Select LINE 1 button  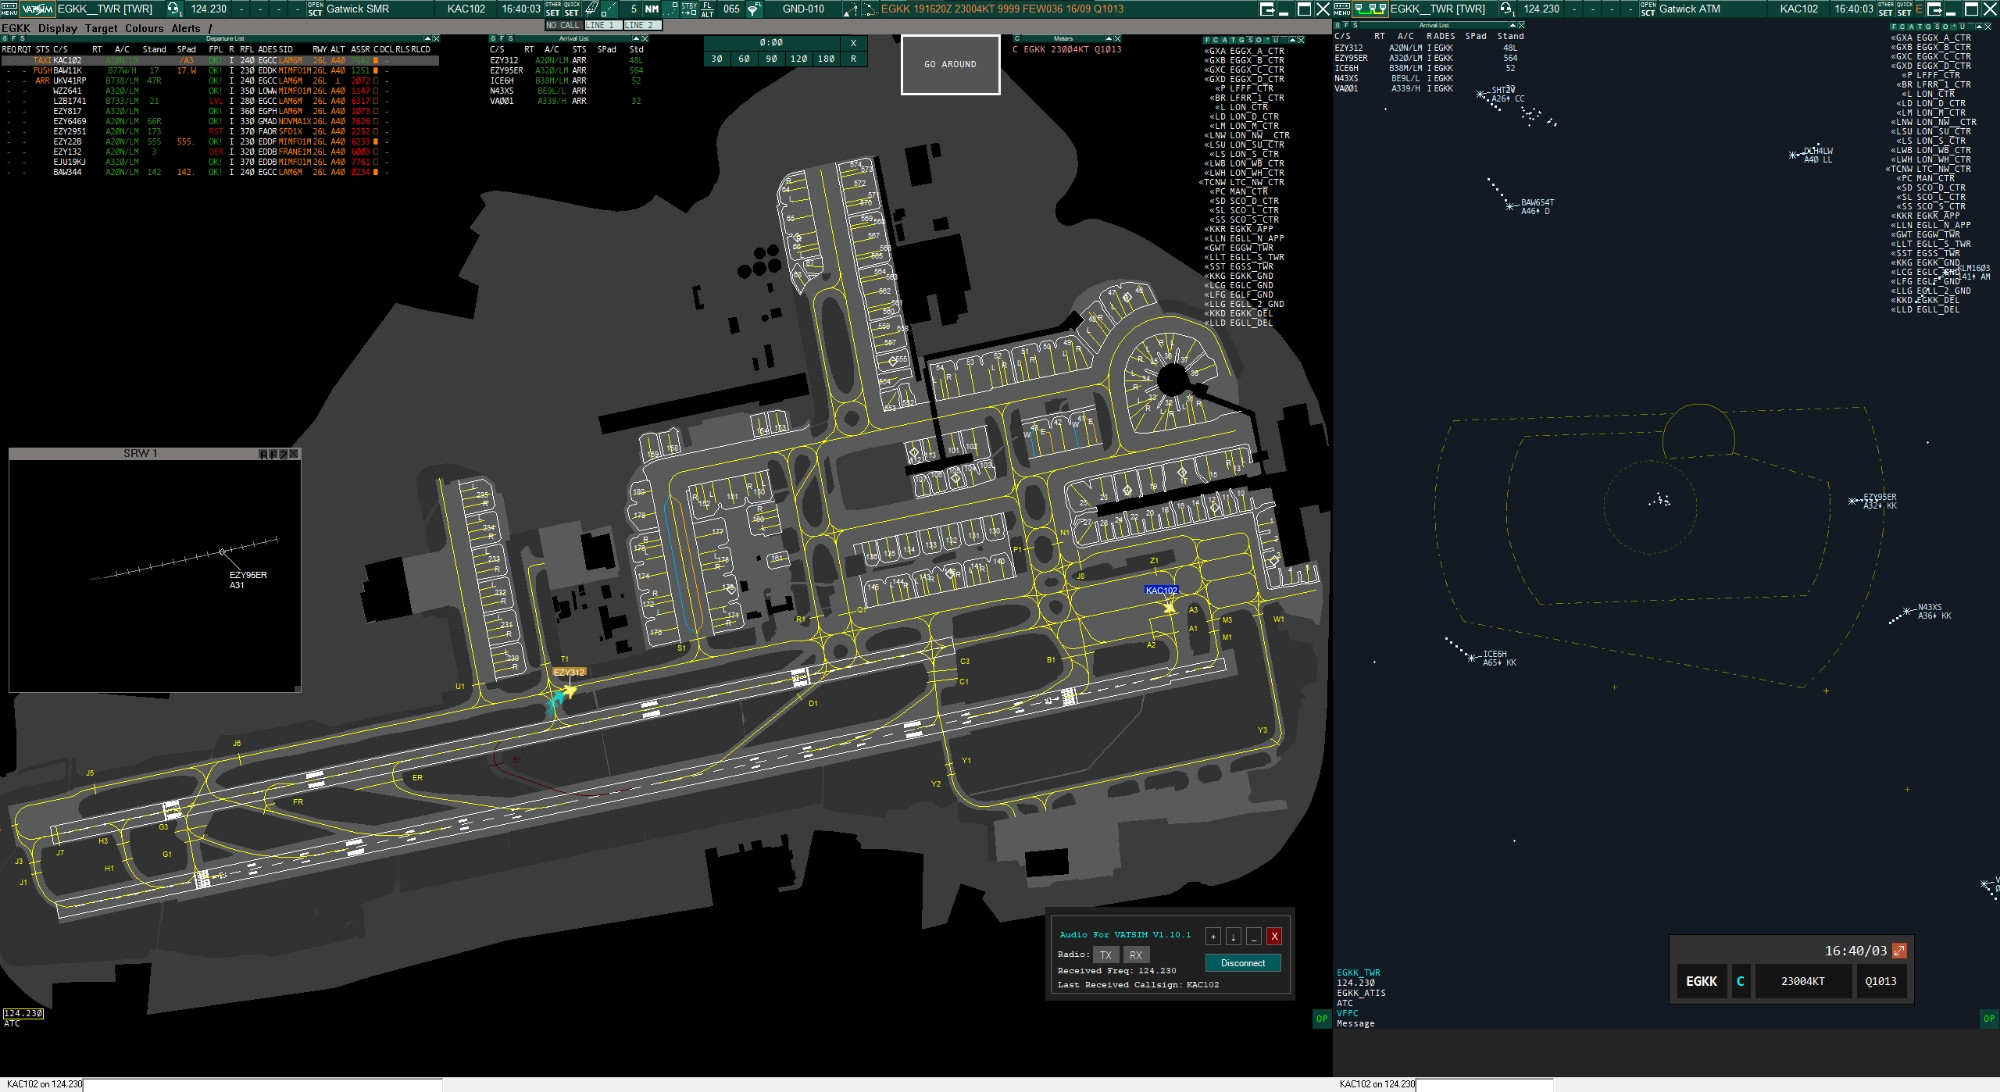(x=603, y=25)
